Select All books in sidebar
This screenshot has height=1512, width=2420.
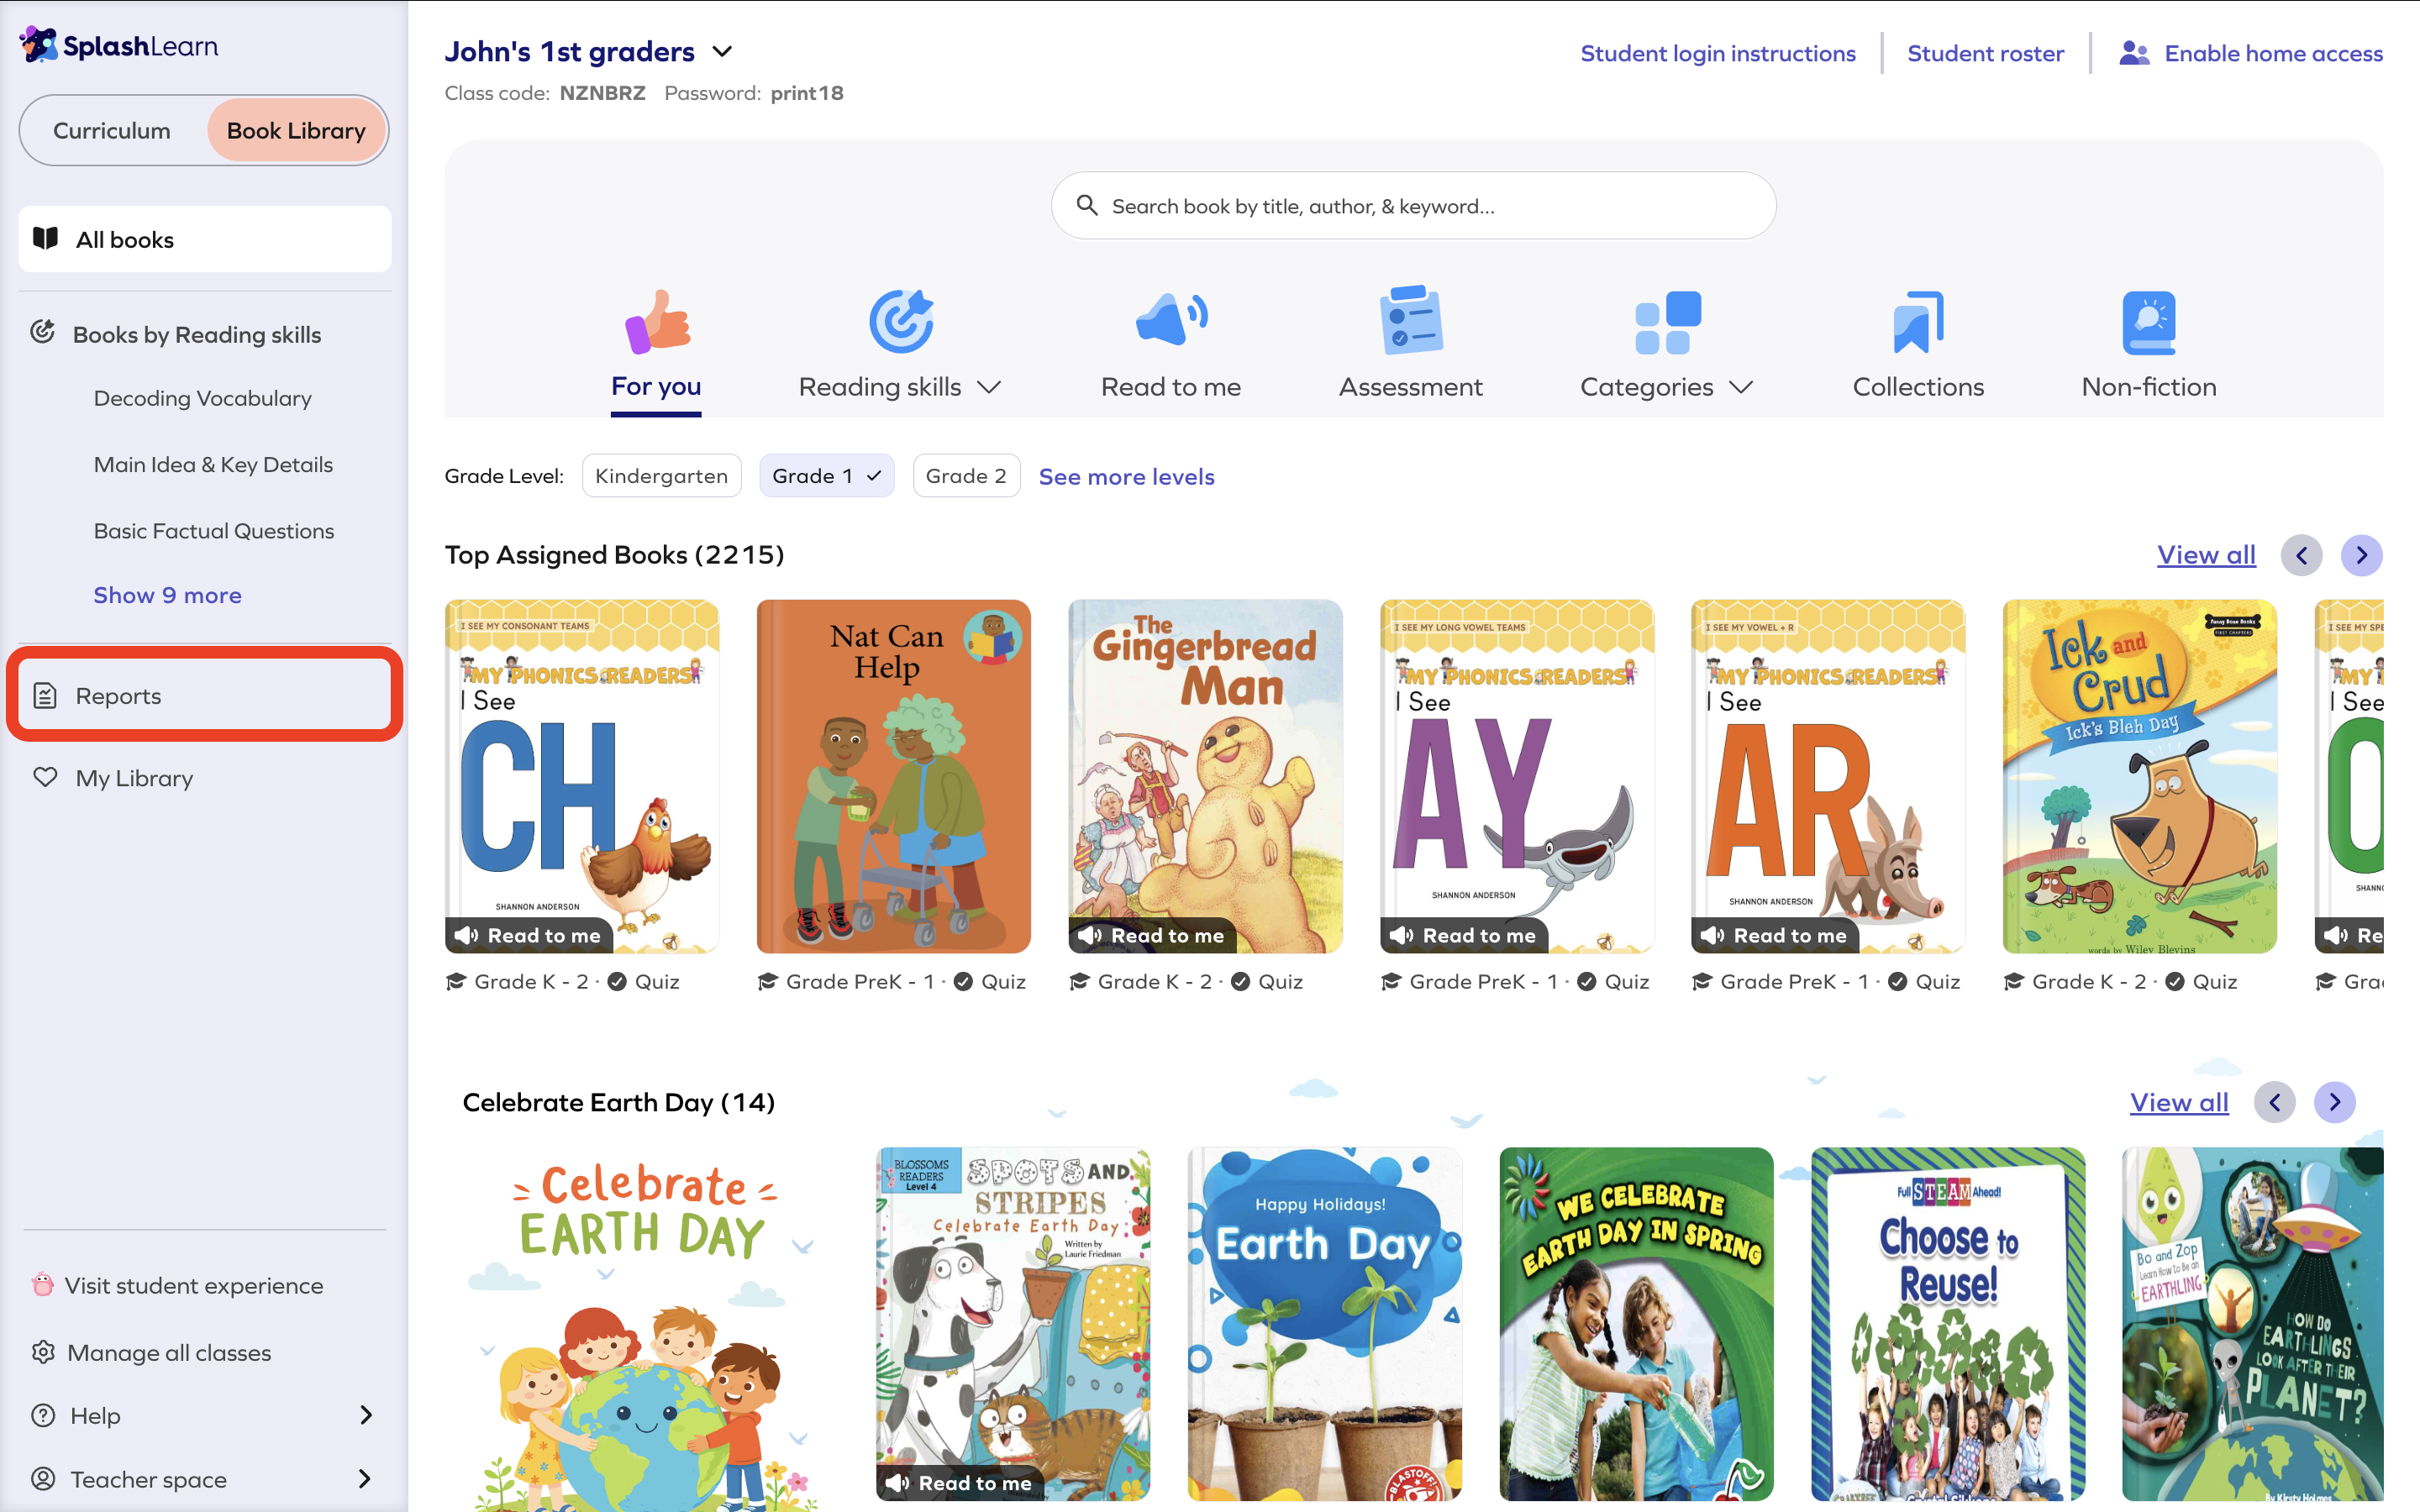point(204,239)
